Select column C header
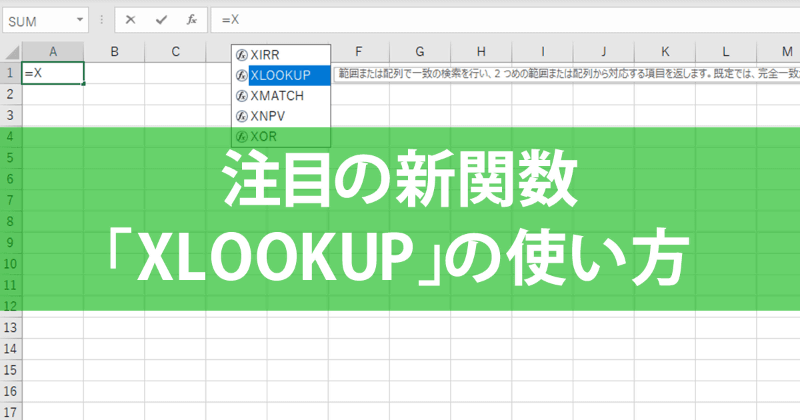Image resolution: width=800 pixels, height=420 pixels. point(176,52)
